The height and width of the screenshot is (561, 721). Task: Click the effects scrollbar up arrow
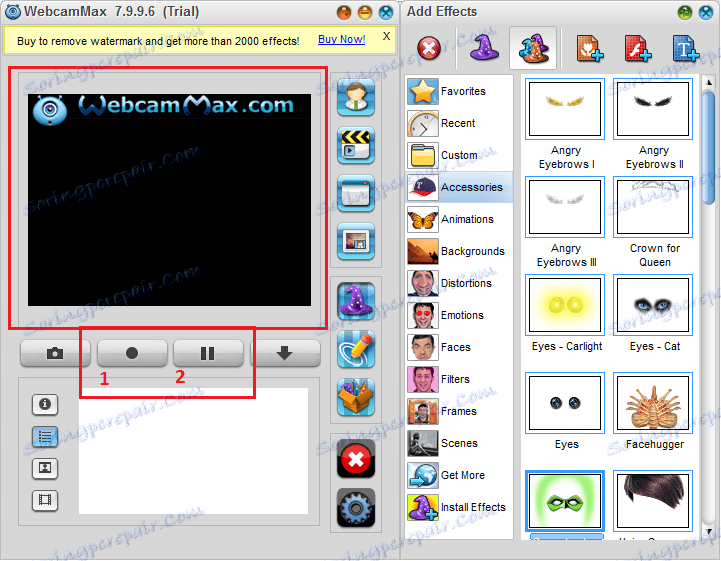pos(709,83)
